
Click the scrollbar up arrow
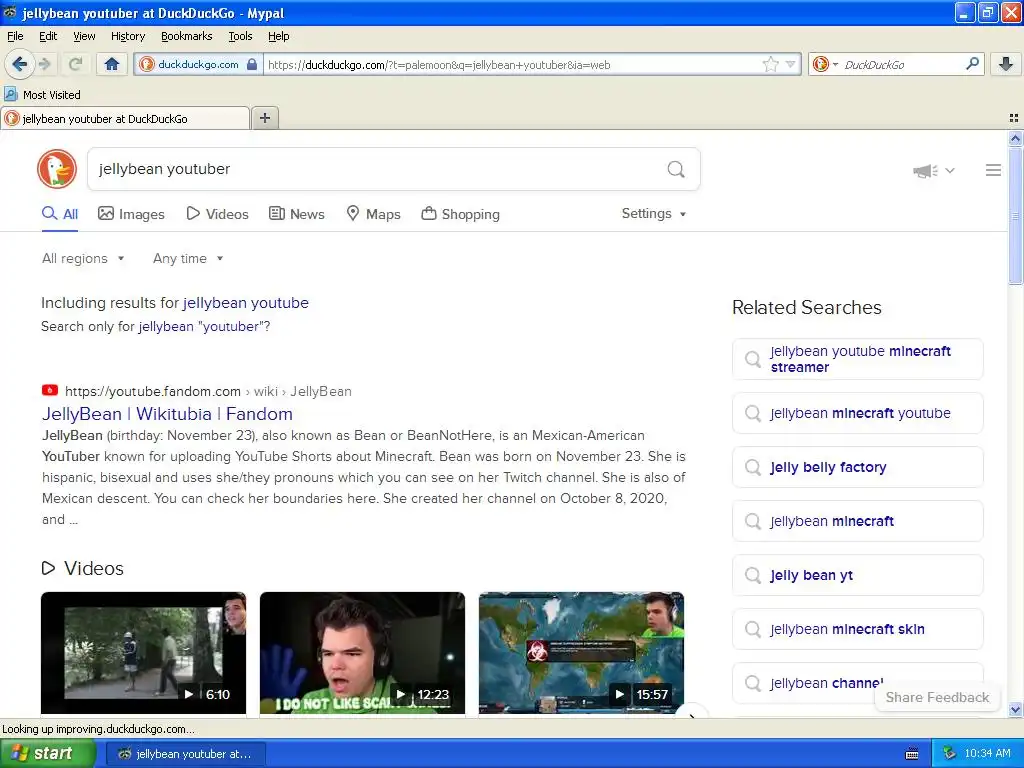pos(1015,138)
